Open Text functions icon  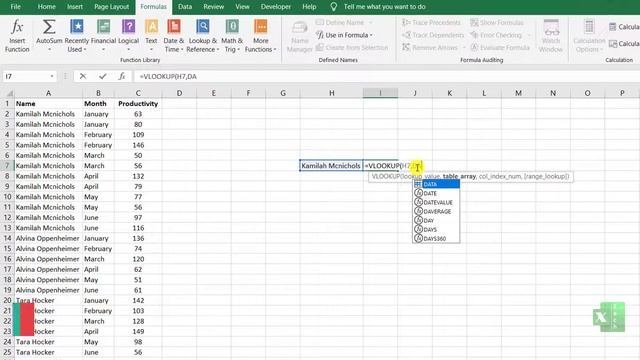pos(151,27)
